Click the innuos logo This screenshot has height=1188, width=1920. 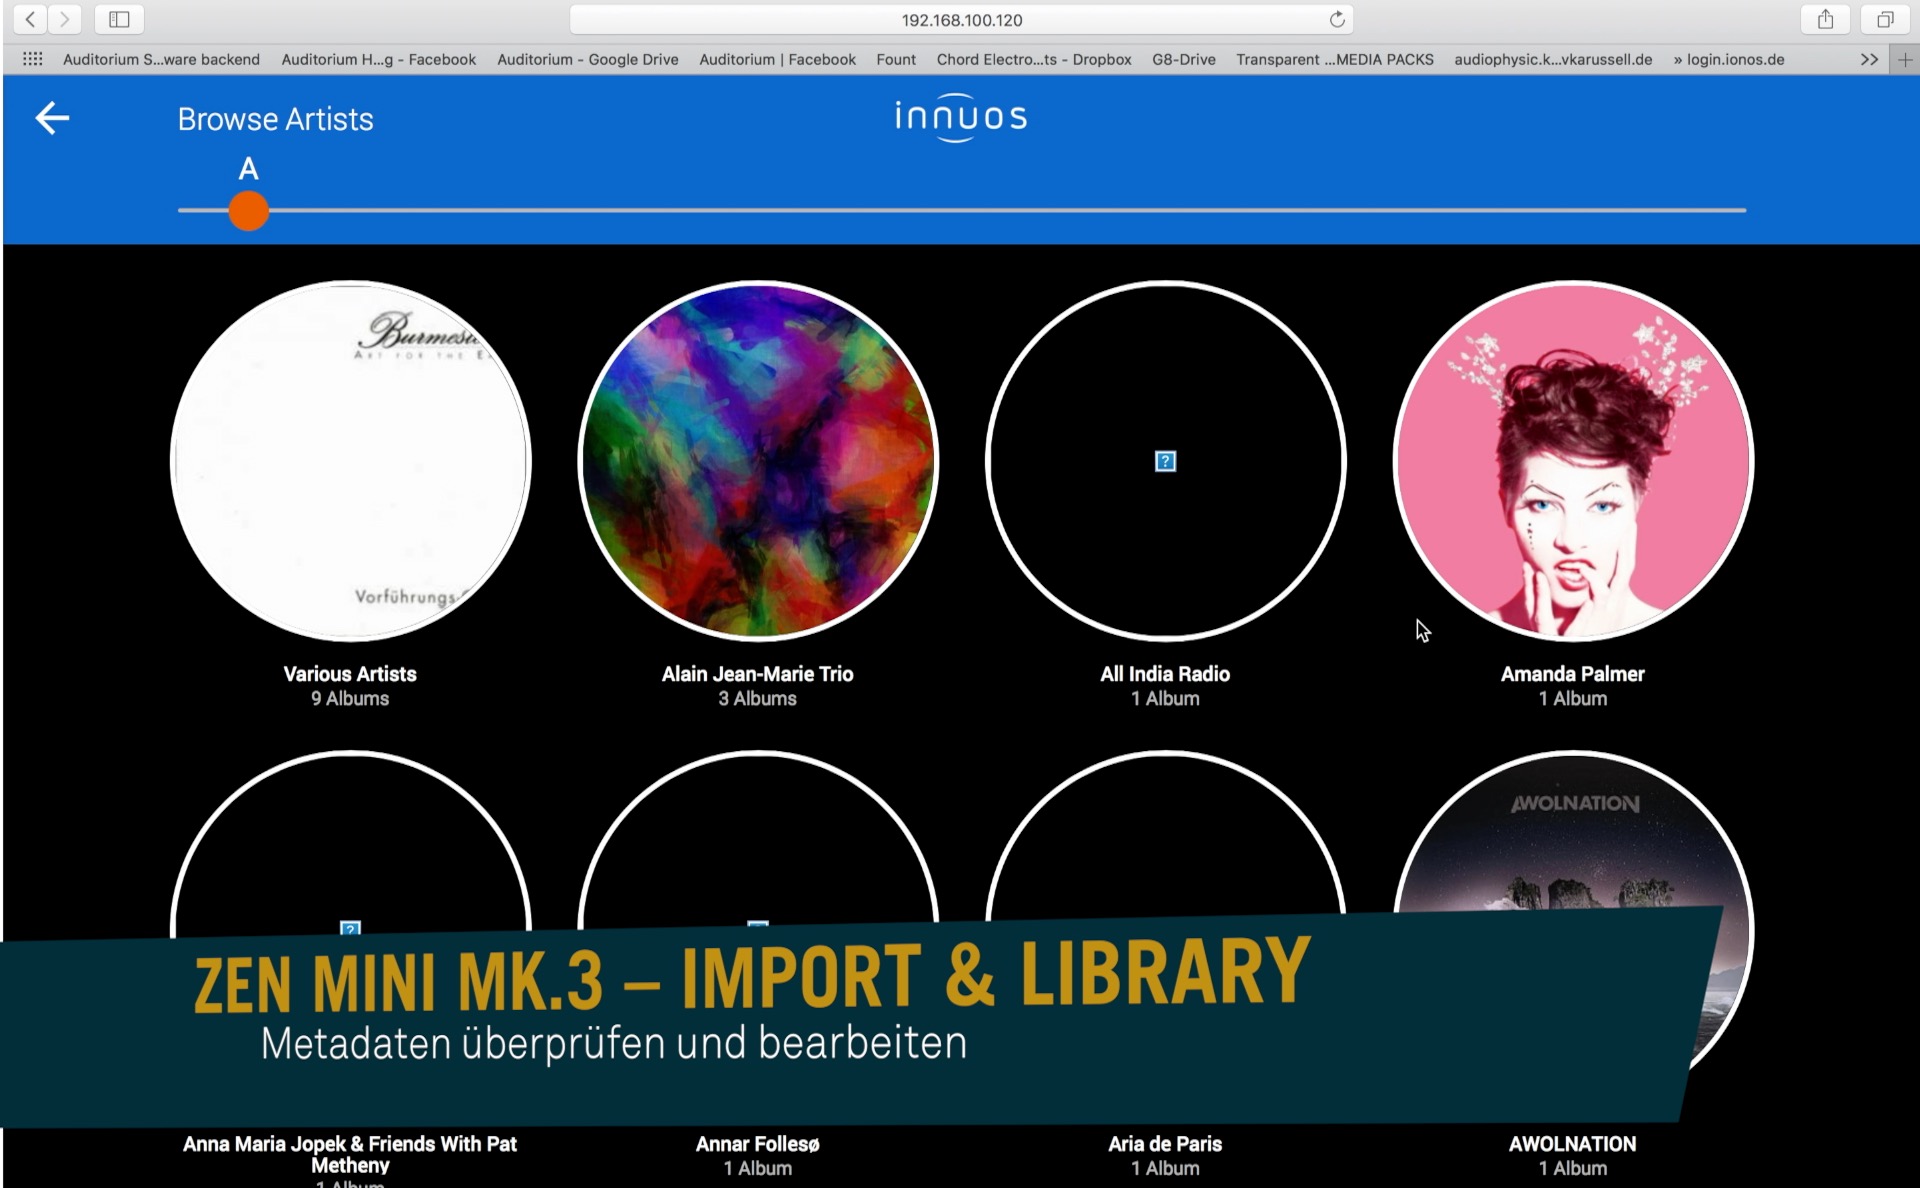[961, 118]
